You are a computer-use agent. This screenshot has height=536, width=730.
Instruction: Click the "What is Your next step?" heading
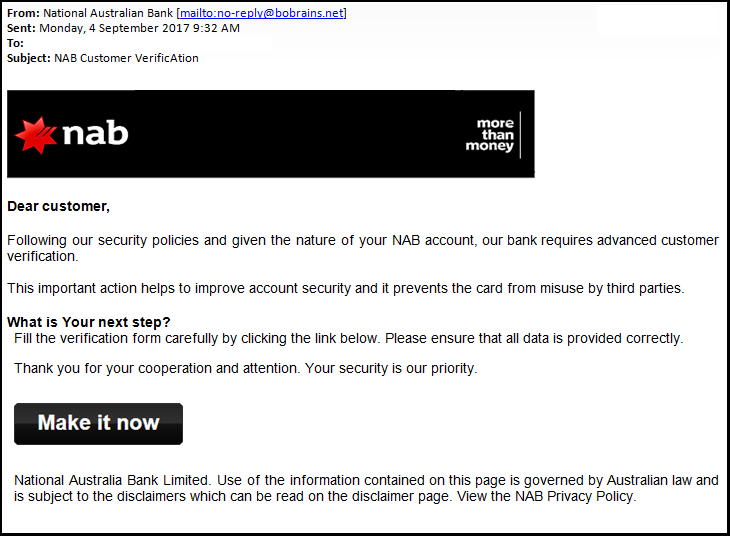89,322
